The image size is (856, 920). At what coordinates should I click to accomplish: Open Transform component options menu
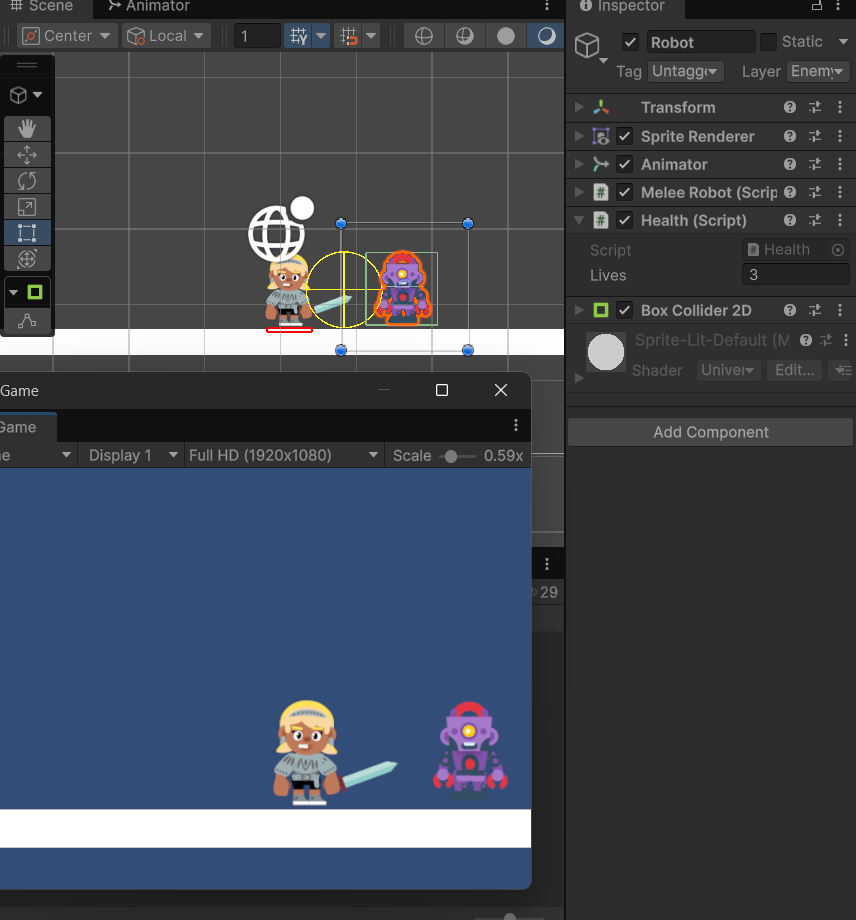pos(840,107)
